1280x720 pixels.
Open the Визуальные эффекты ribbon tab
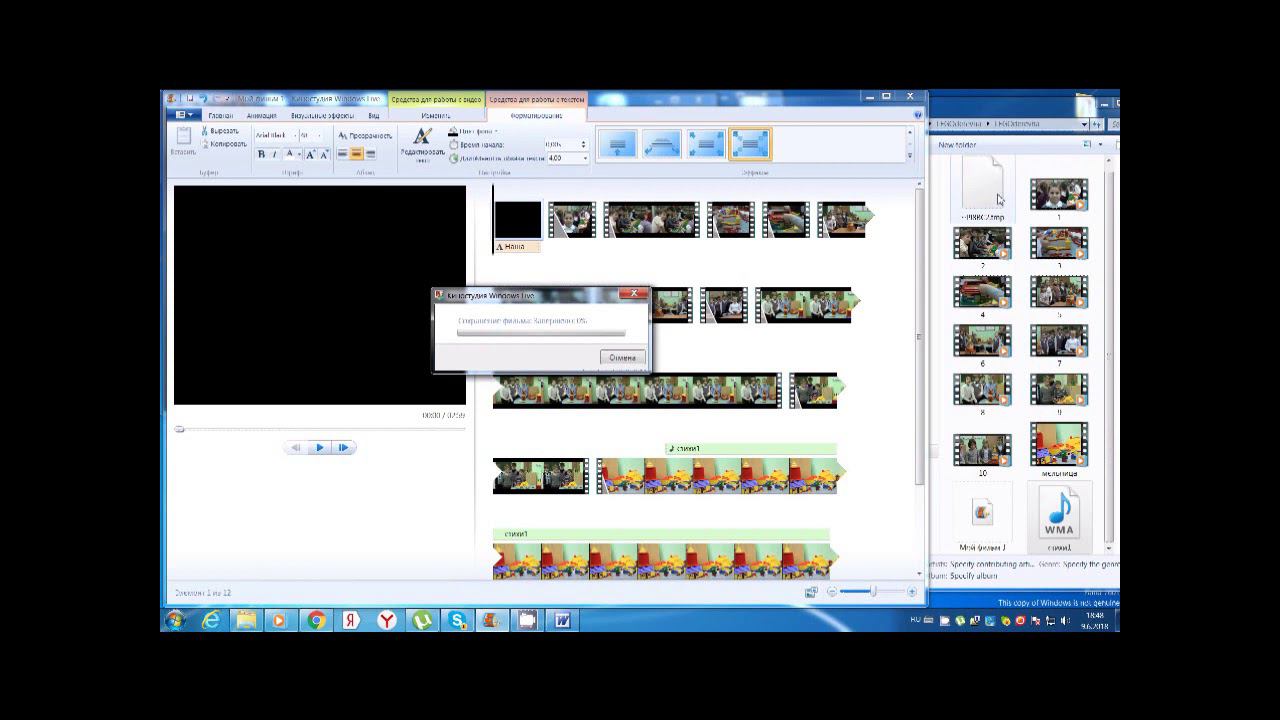(x=322, y=115)
